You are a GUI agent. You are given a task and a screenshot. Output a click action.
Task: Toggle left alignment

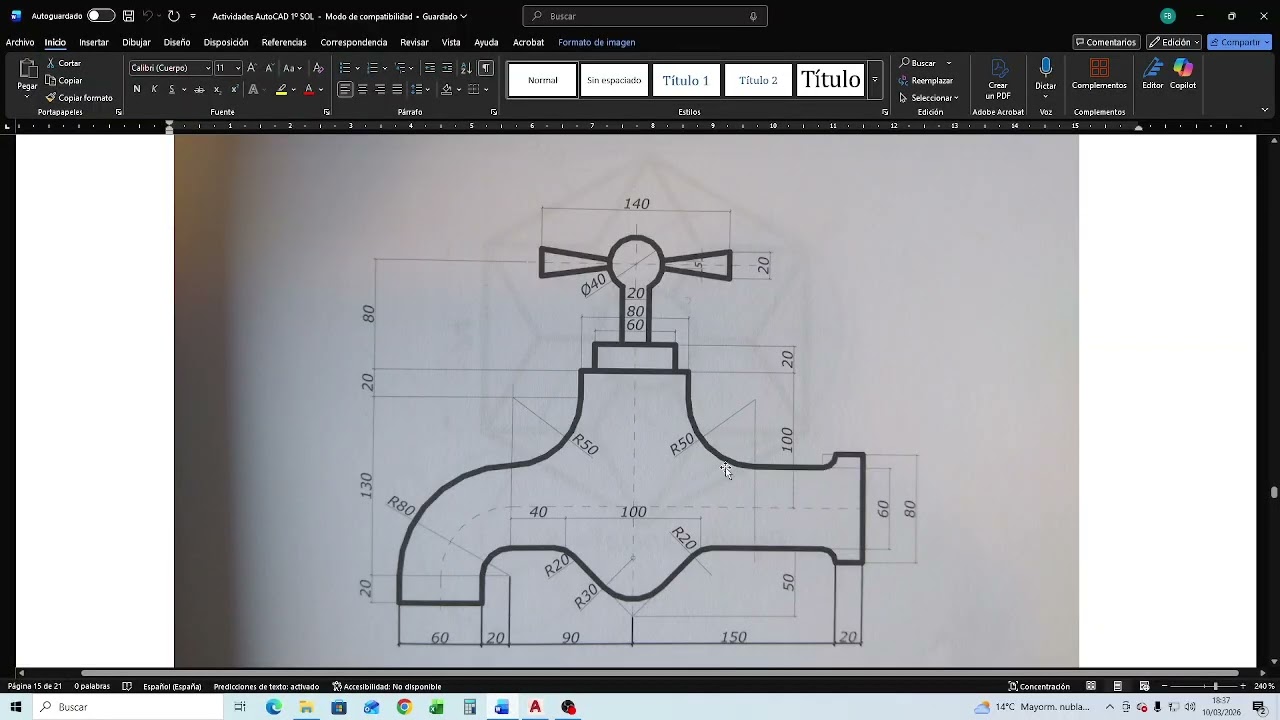(x=345, y=89)
